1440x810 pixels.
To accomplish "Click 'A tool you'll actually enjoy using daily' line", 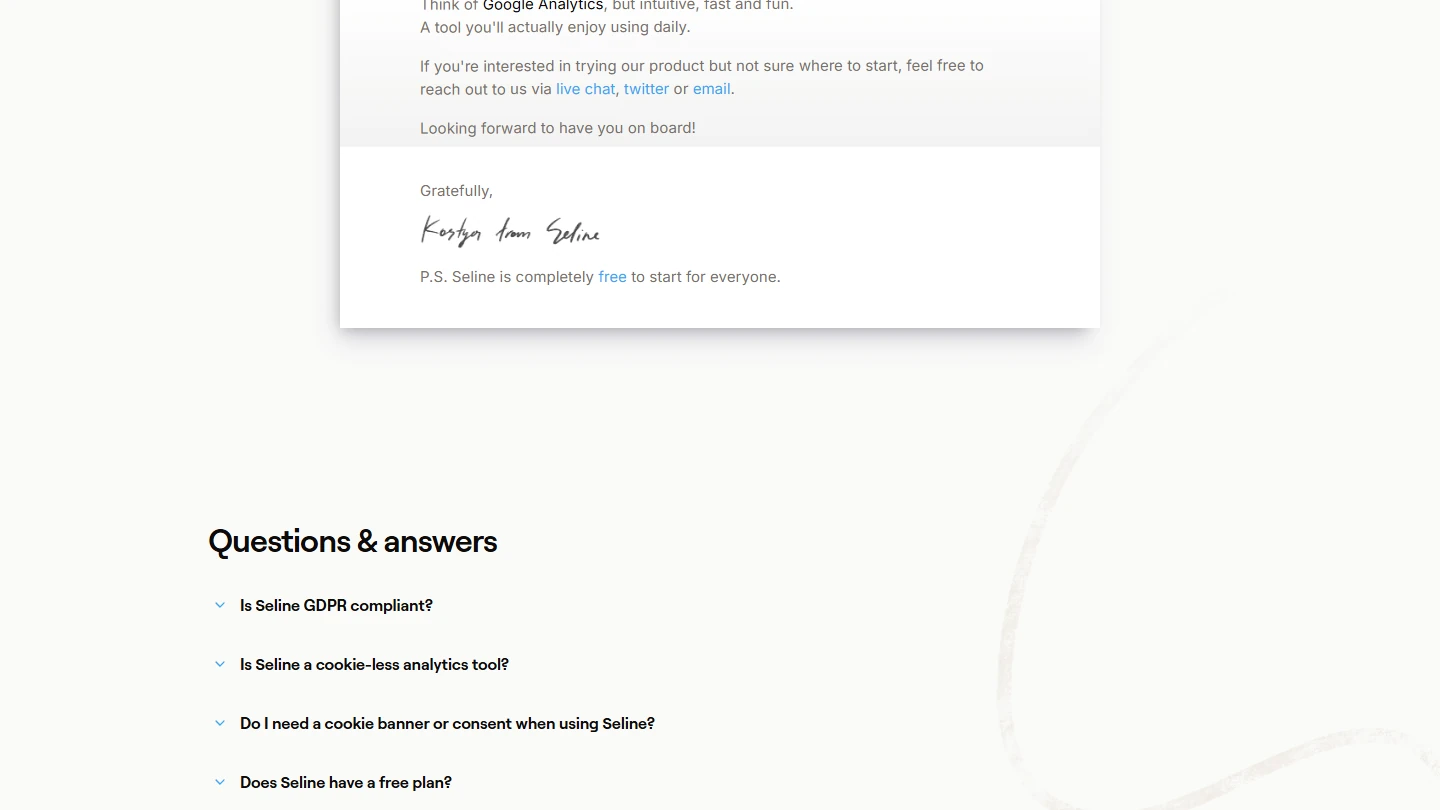I will click(x=555, y=27).
